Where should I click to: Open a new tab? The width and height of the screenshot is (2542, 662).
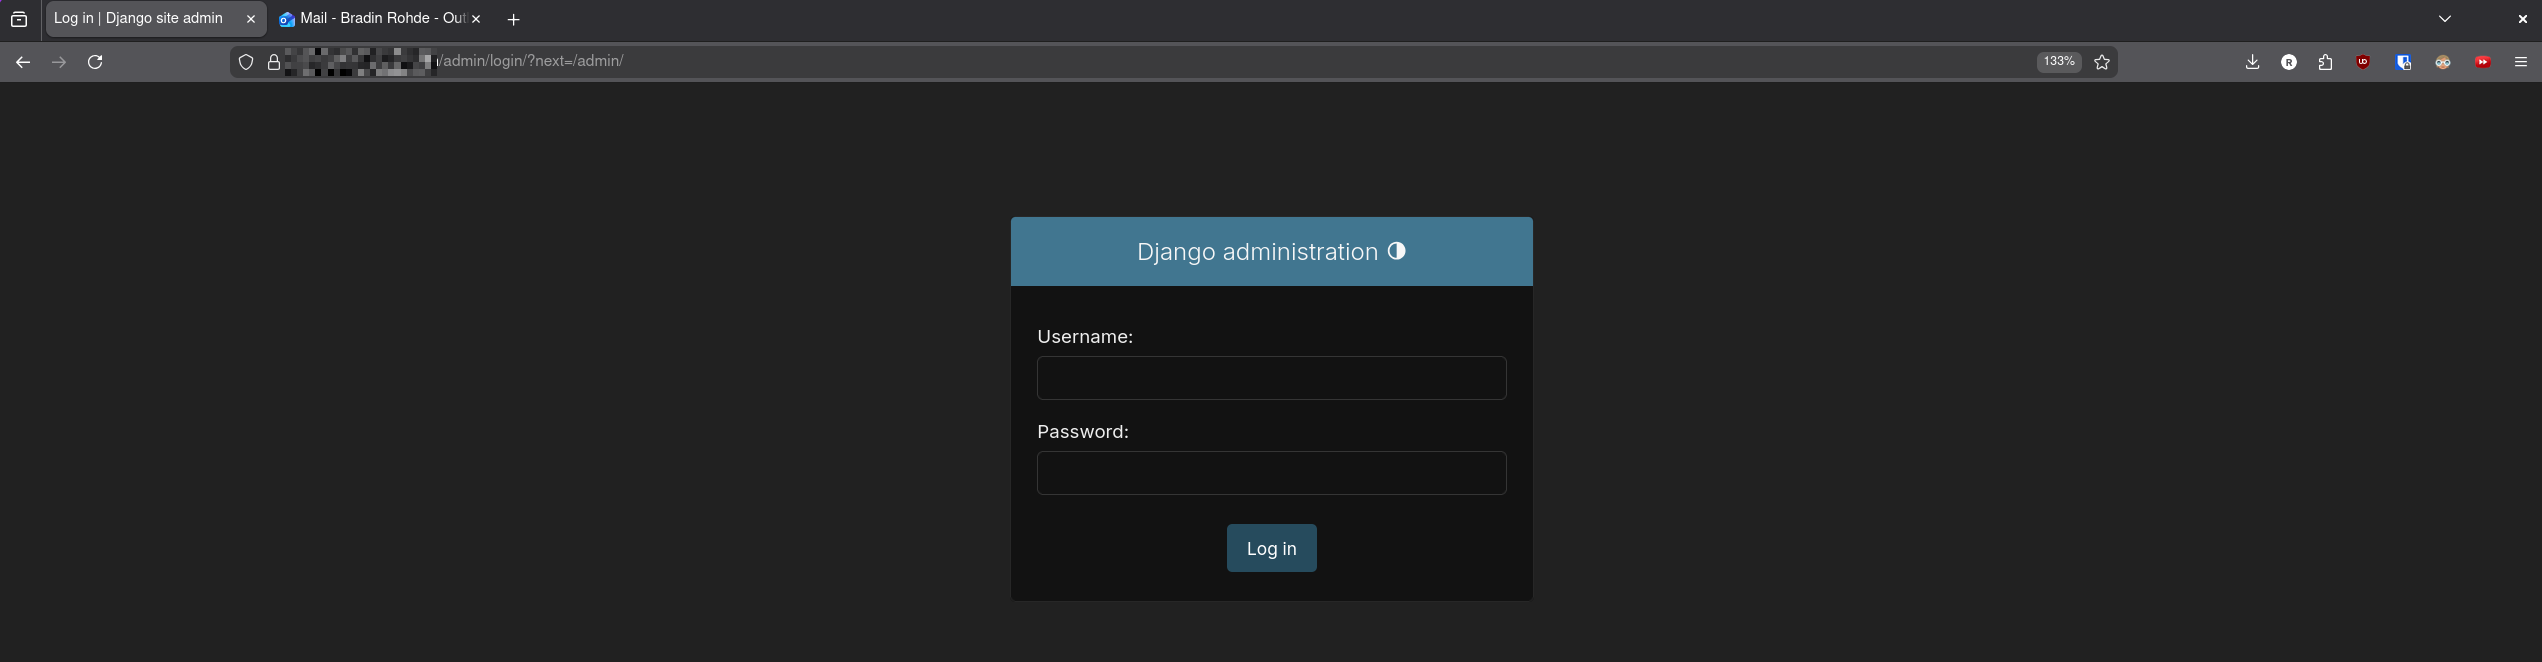[x=513, y=19]
